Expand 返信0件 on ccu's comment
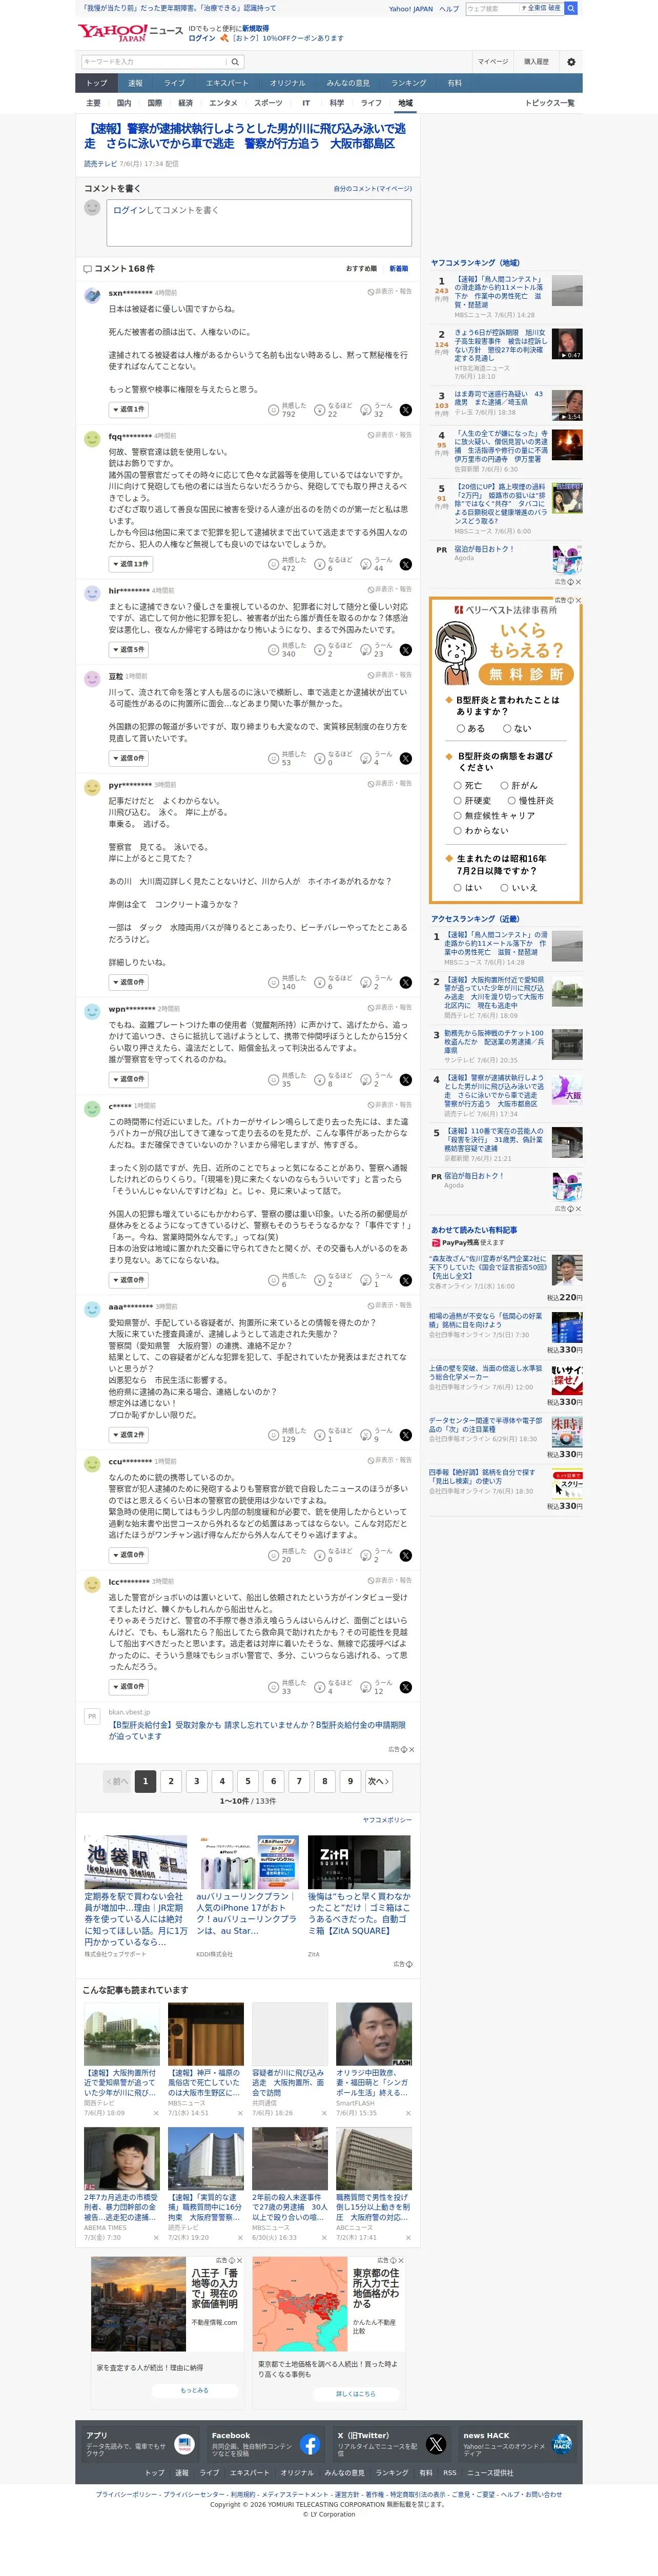Viewport: 658px width, 2576px height. (x=129, y=1555)
